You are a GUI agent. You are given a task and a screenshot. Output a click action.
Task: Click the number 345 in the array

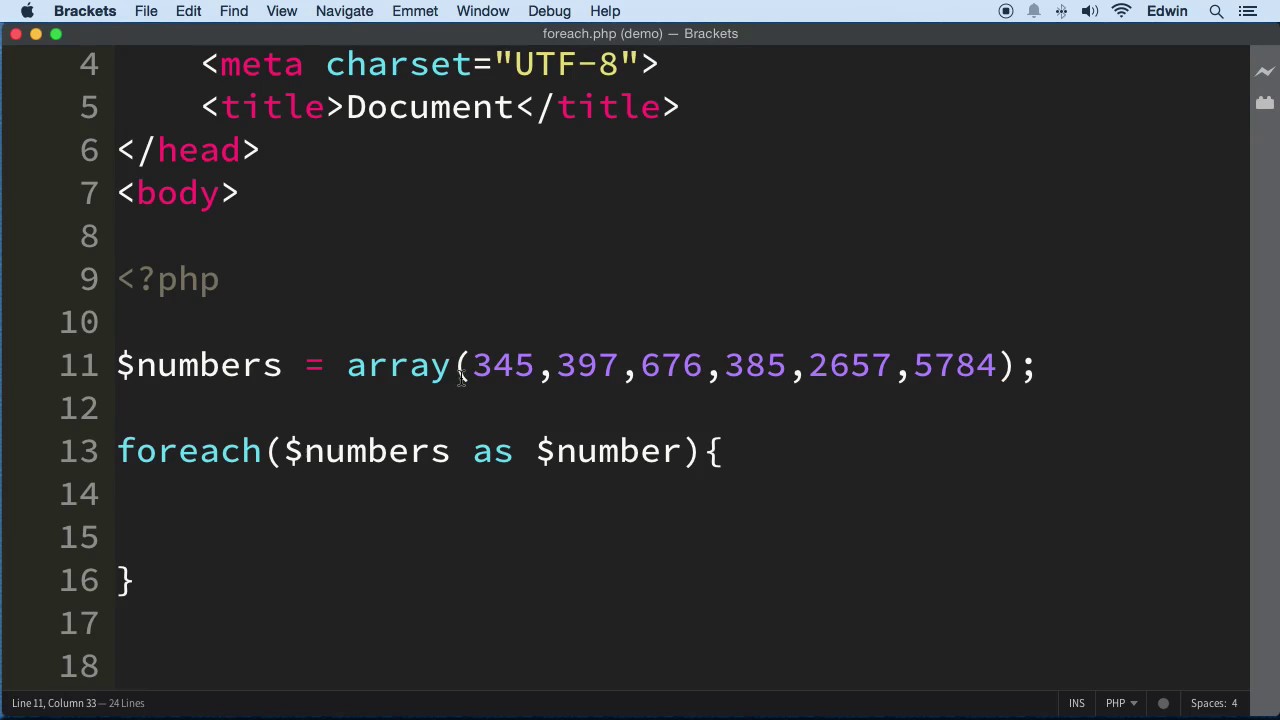tap(504, 365)
